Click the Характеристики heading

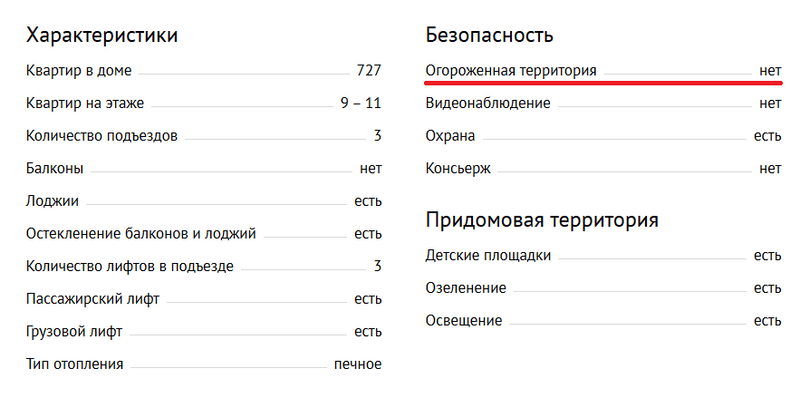pyautogui.click(x=102, y=36)
